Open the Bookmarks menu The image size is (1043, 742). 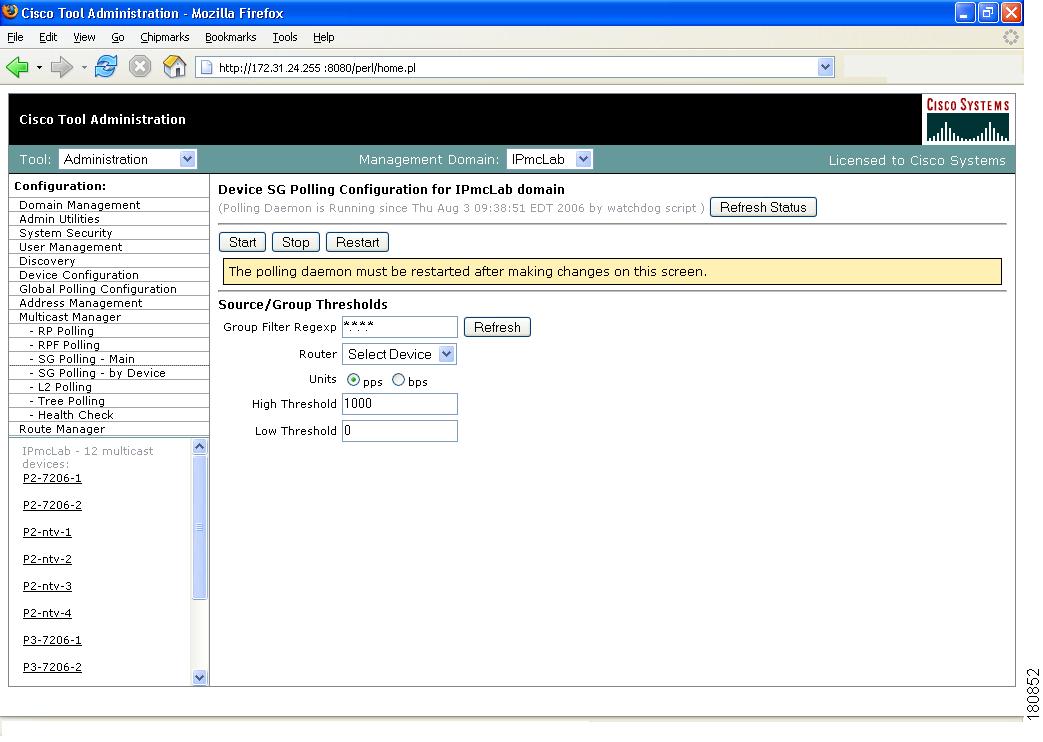230,37
